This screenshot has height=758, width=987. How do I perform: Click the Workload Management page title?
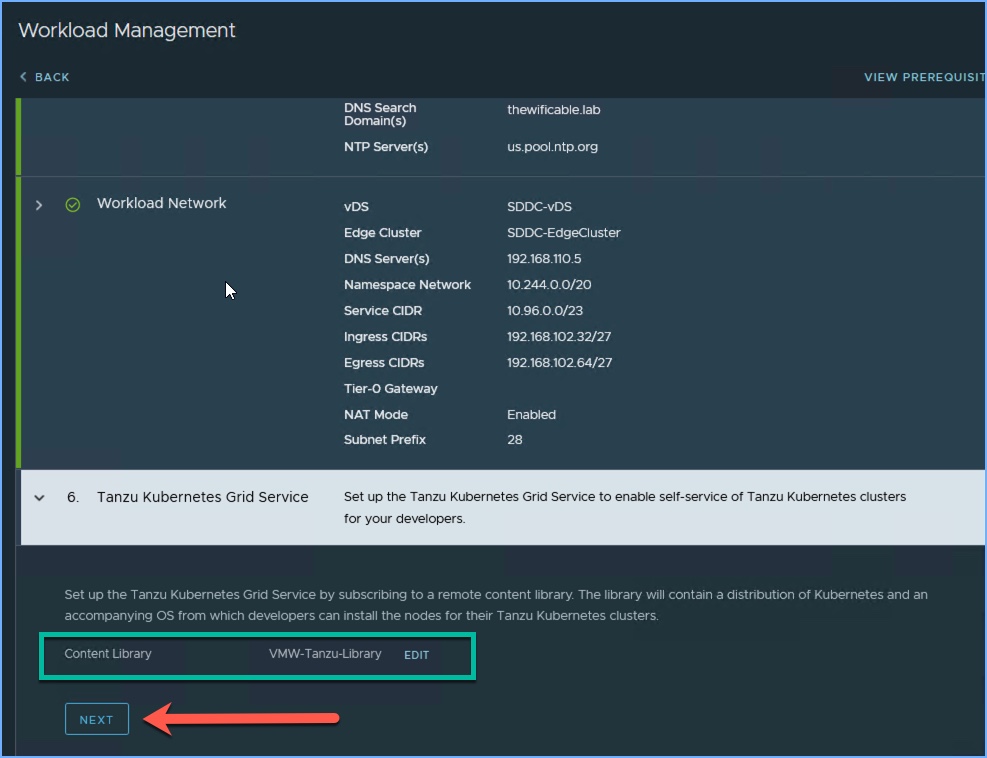127,30
